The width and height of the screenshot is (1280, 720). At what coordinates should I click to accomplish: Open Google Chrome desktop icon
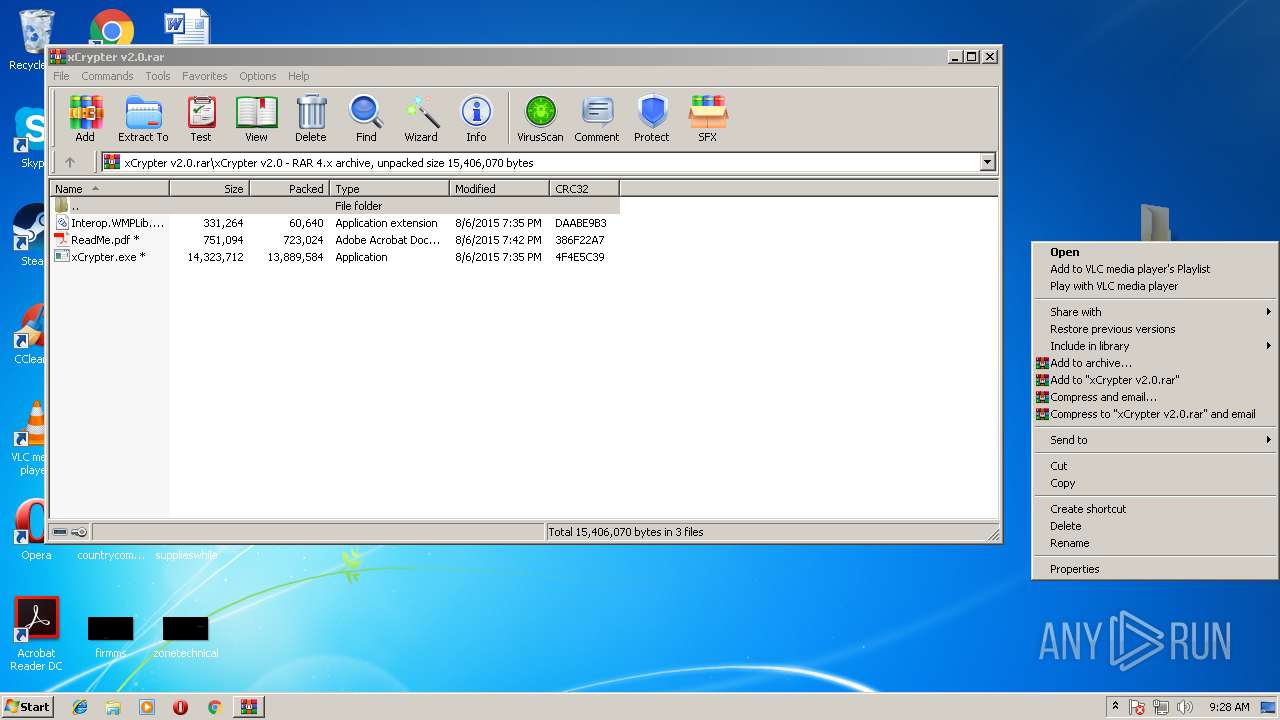pyautogui.click(x=112, y=30)
